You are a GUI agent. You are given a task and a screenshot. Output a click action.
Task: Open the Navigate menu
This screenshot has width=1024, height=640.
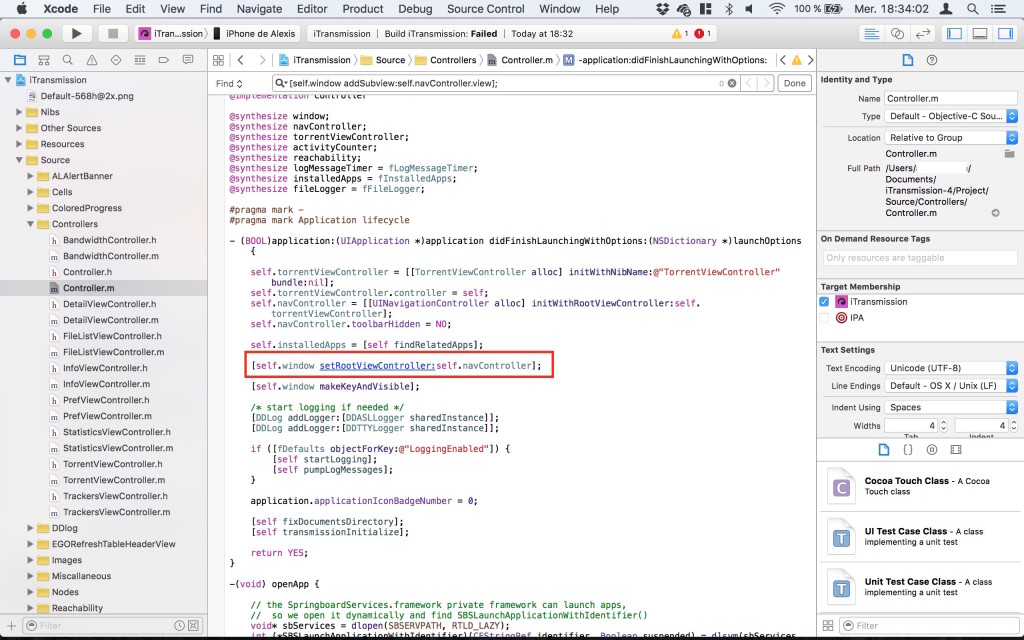259,9
